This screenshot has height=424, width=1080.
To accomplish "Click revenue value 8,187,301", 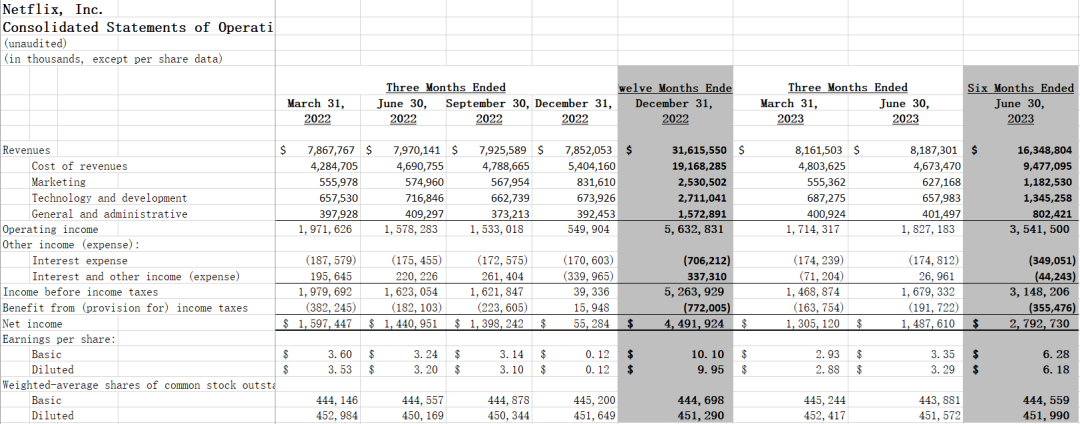I will [935, 150].
